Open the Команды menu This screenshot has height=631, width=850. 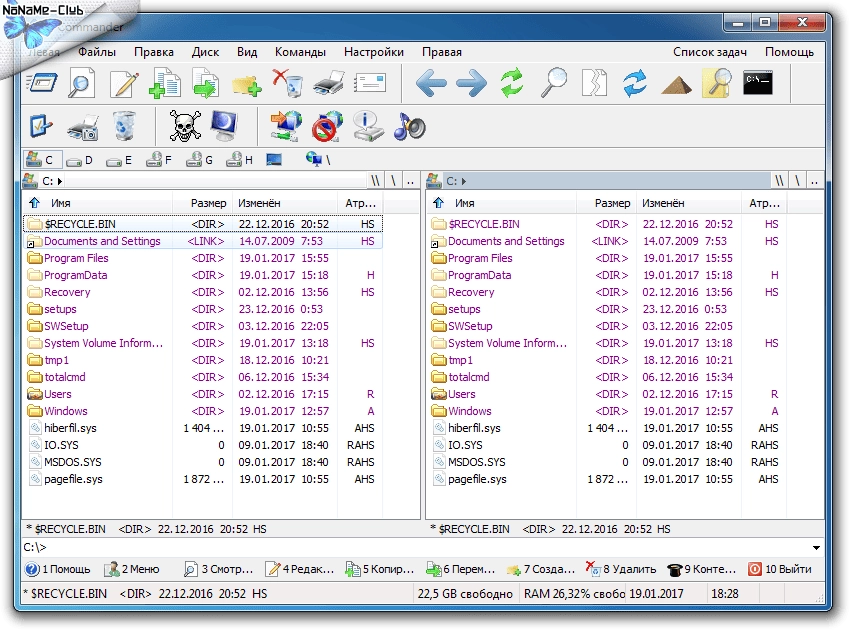[x=300, y=52]
